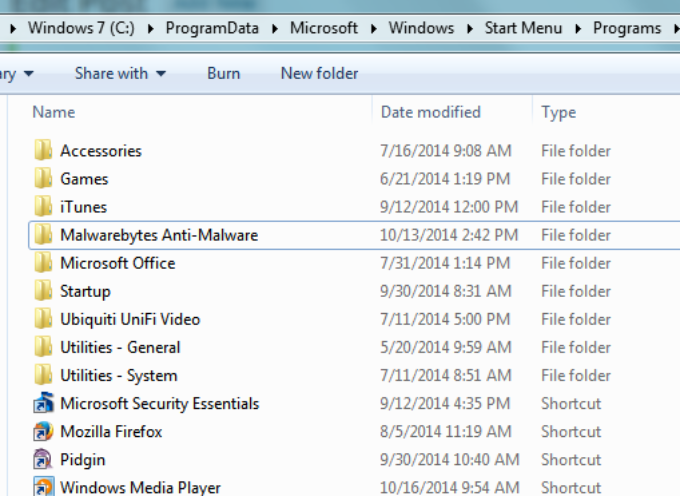Jump to Start Menu breadcrumb segment
The height and width of the screenshot is (496, 680).
point(523,28)
